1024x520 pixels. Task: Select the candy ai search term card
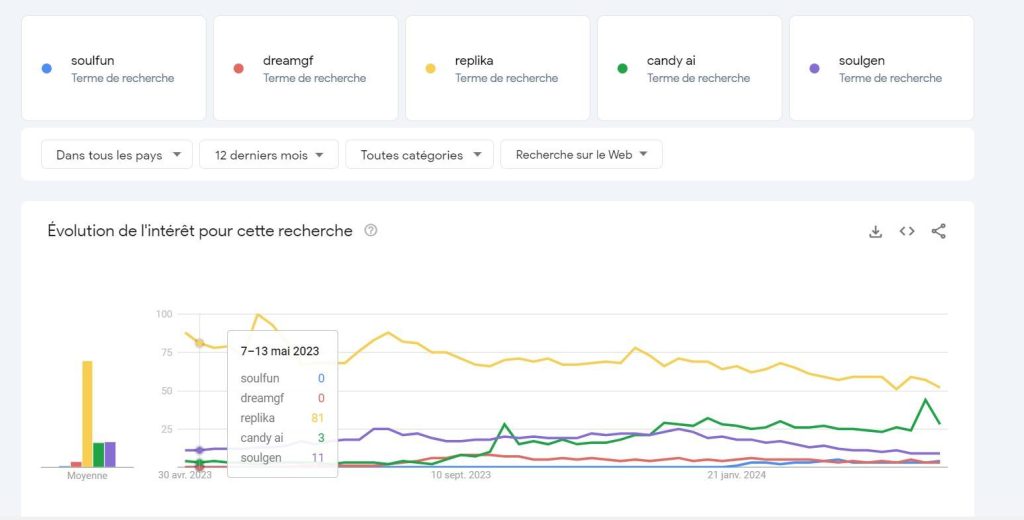tap(690, 68)
